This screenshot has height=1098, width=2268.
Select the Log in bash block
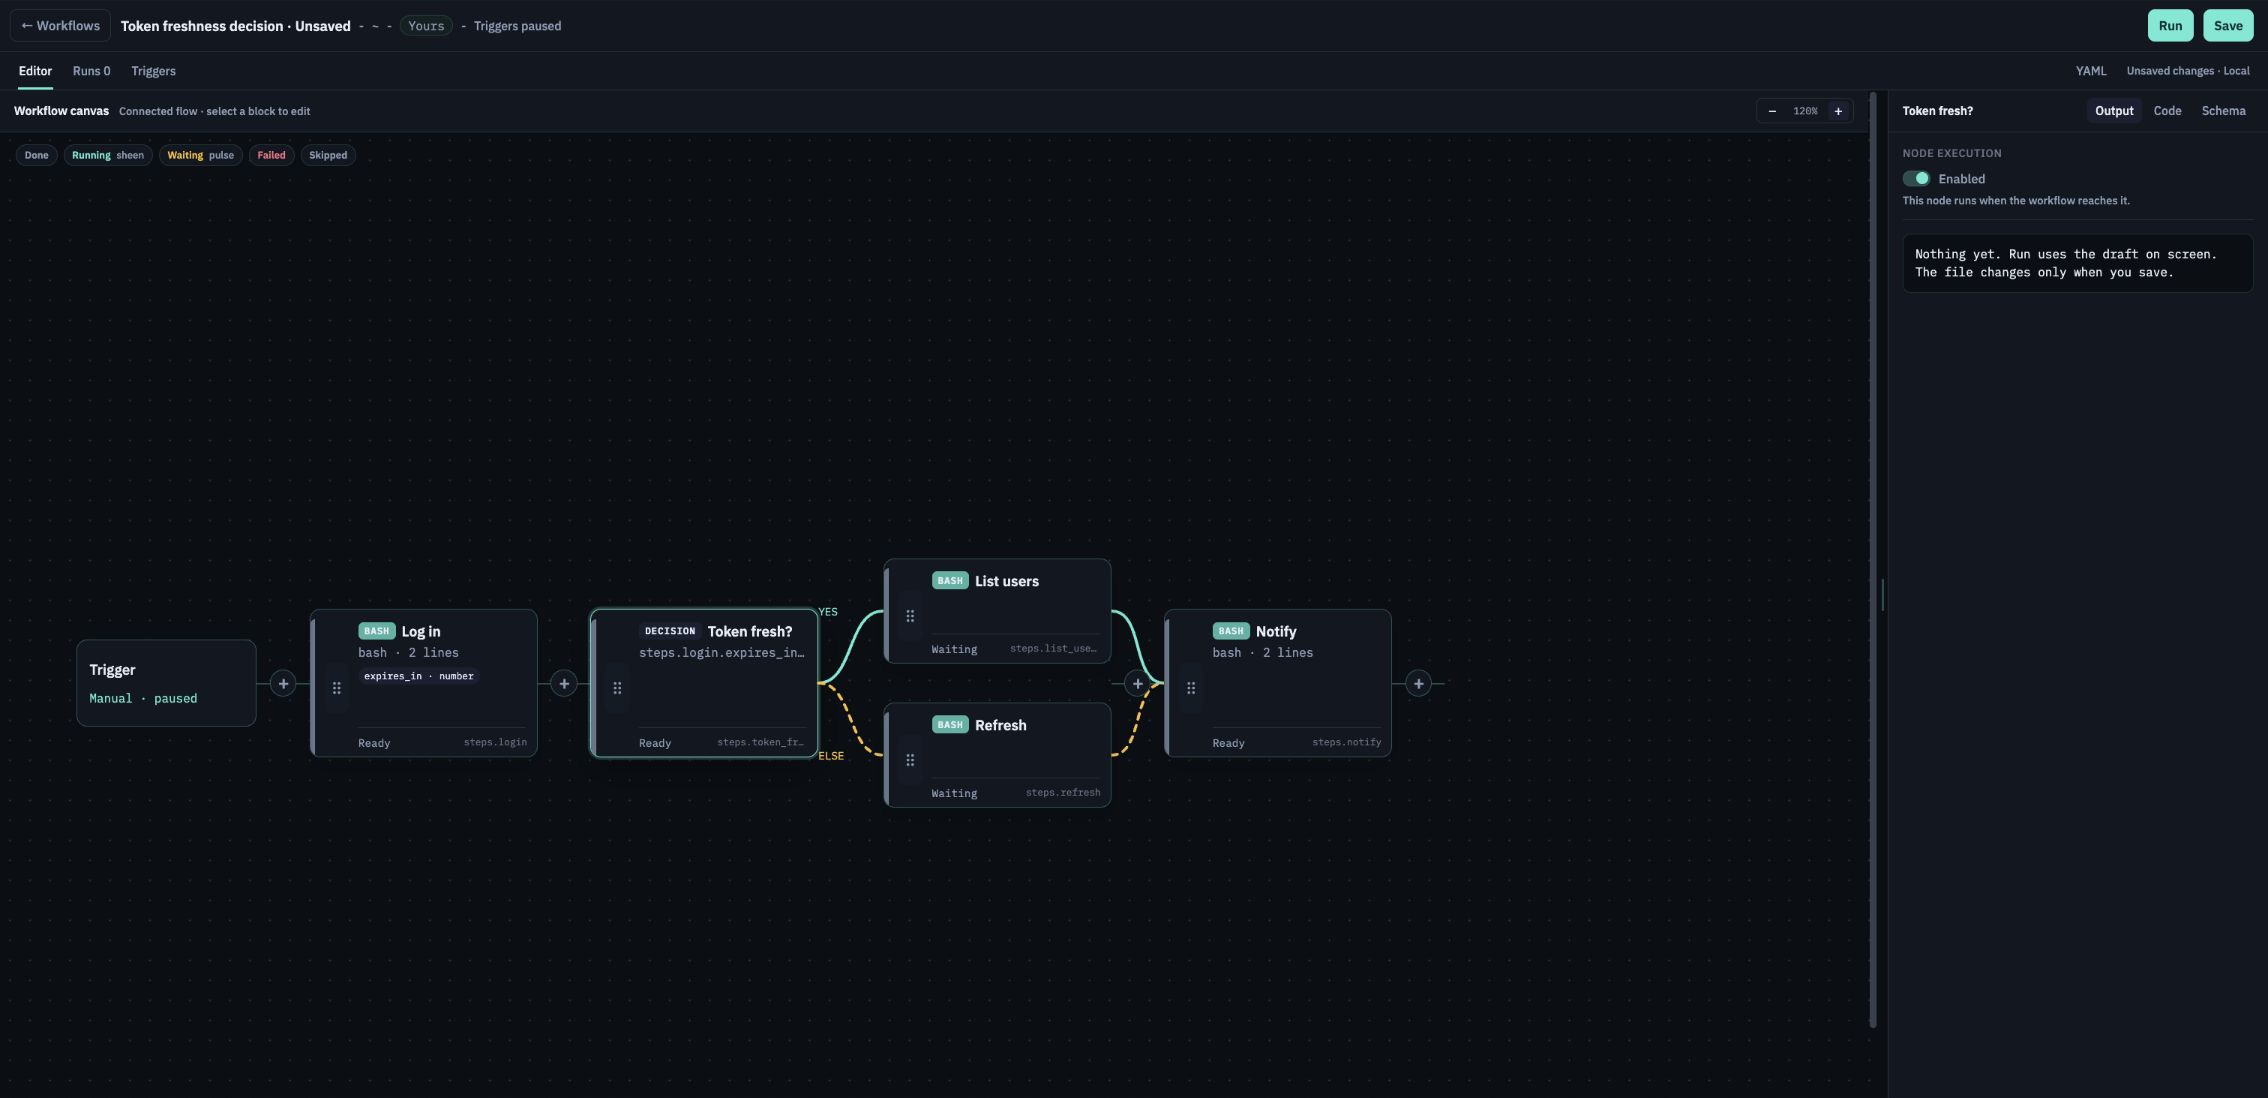tap(424, 683)
